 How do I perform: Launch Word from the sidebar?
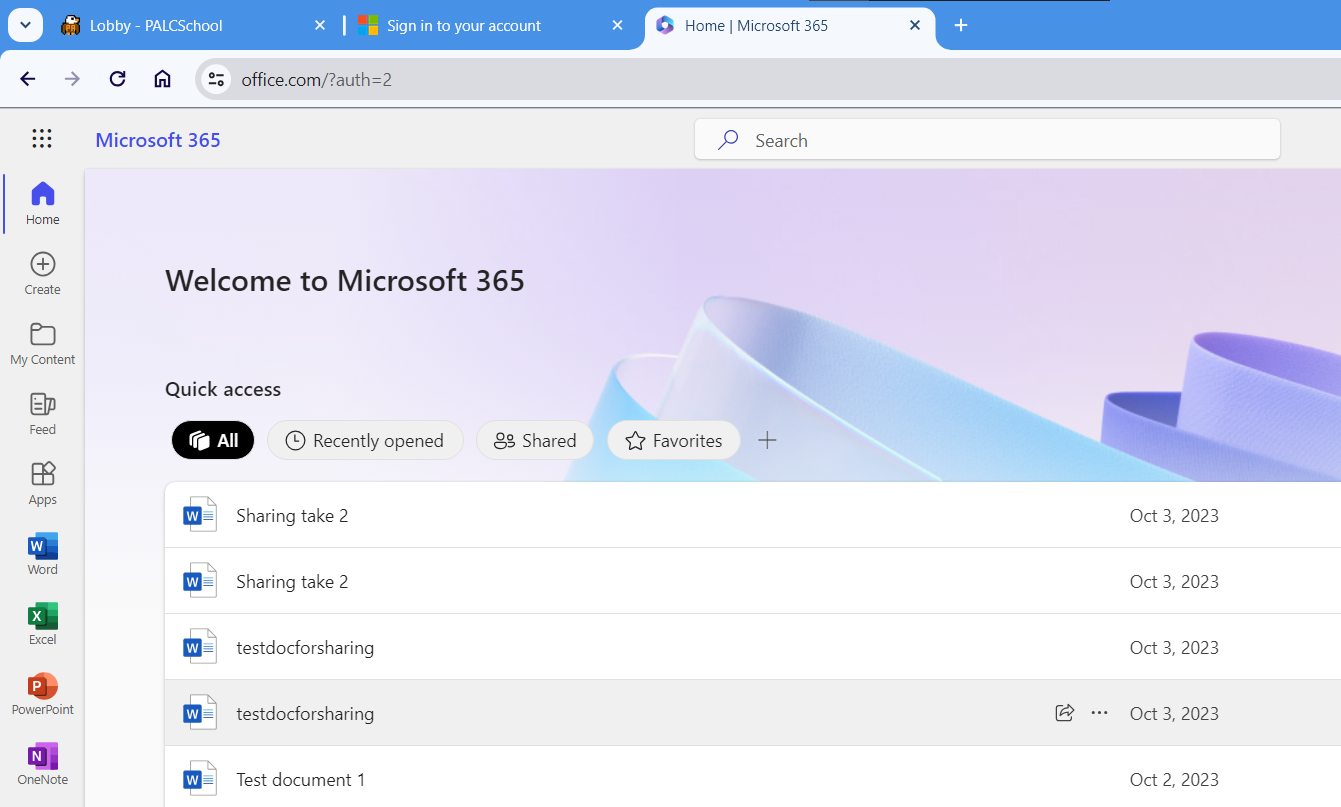pos(43,554)
